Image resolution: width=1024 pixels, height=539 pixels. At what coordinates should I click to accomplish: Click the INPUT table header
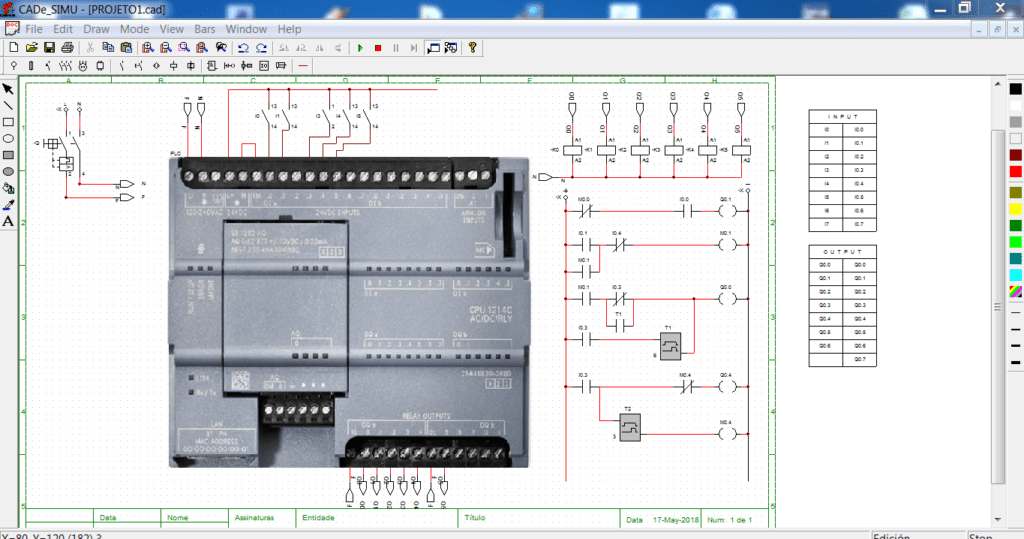pos(842,116)
